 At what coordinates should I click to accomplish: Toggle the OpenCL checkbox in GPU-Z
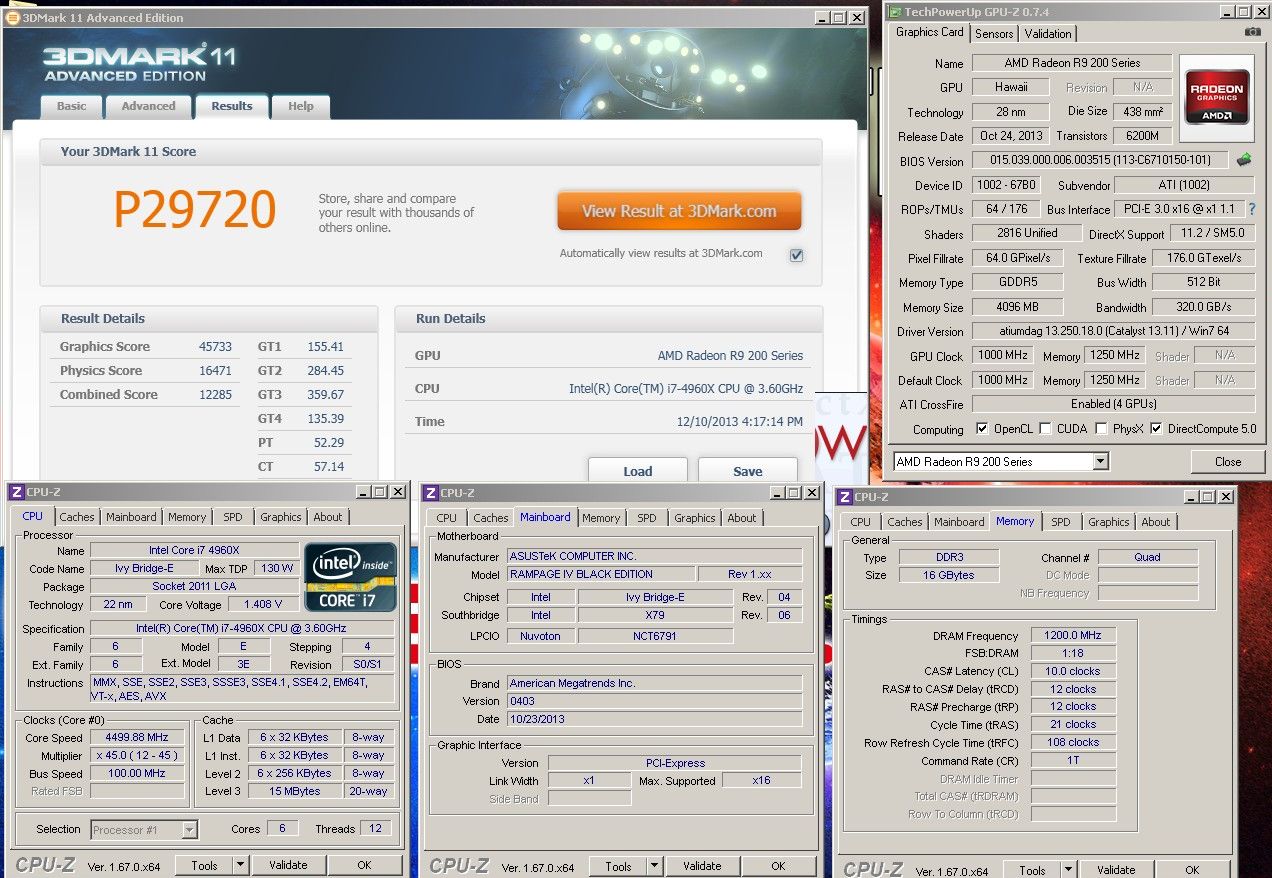tap(983, 429)
